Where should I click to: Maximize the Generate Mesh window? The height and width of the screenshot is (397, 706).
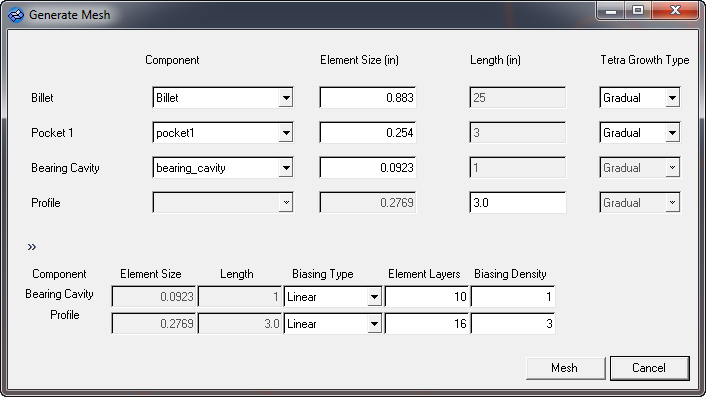638,10
